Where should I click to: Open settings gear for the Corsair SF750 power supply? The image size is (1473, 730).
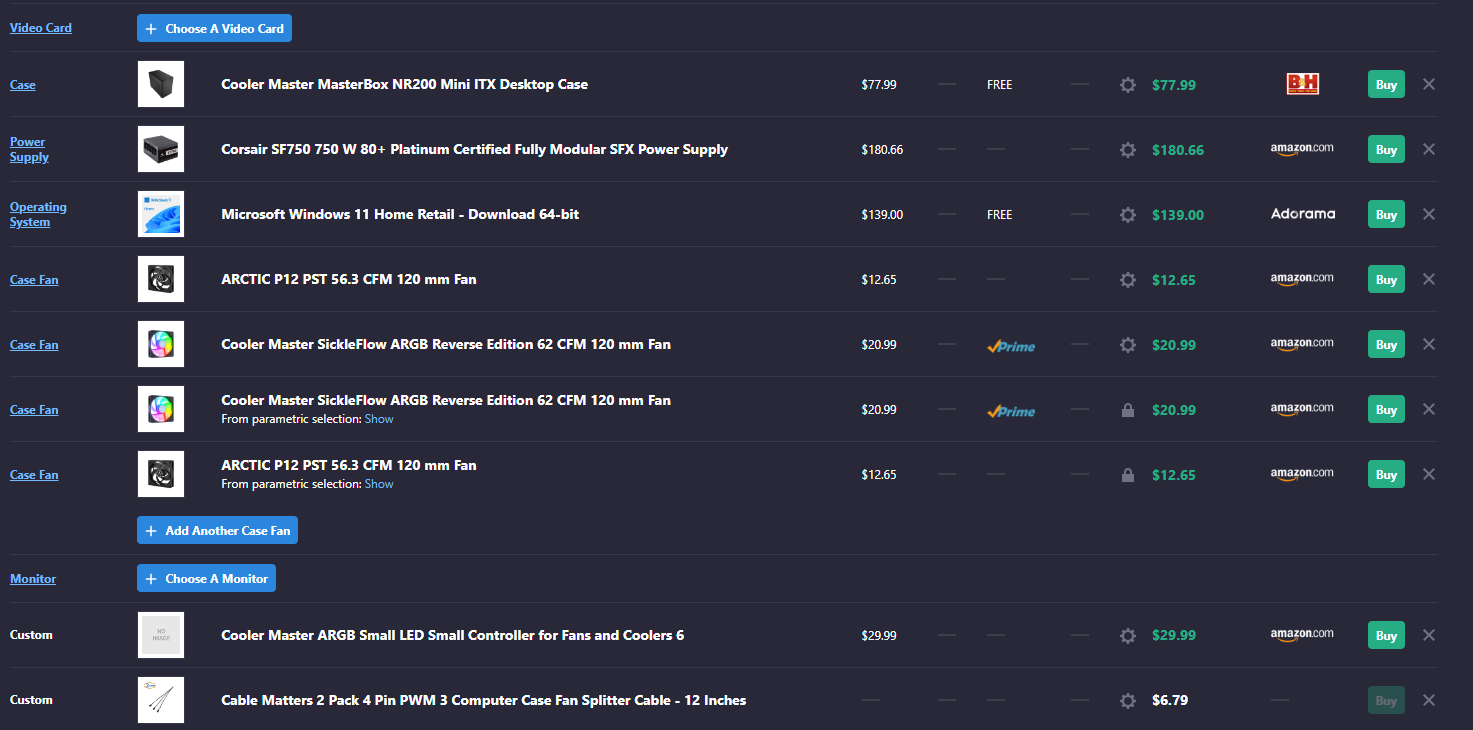[x=1128, y=149]
